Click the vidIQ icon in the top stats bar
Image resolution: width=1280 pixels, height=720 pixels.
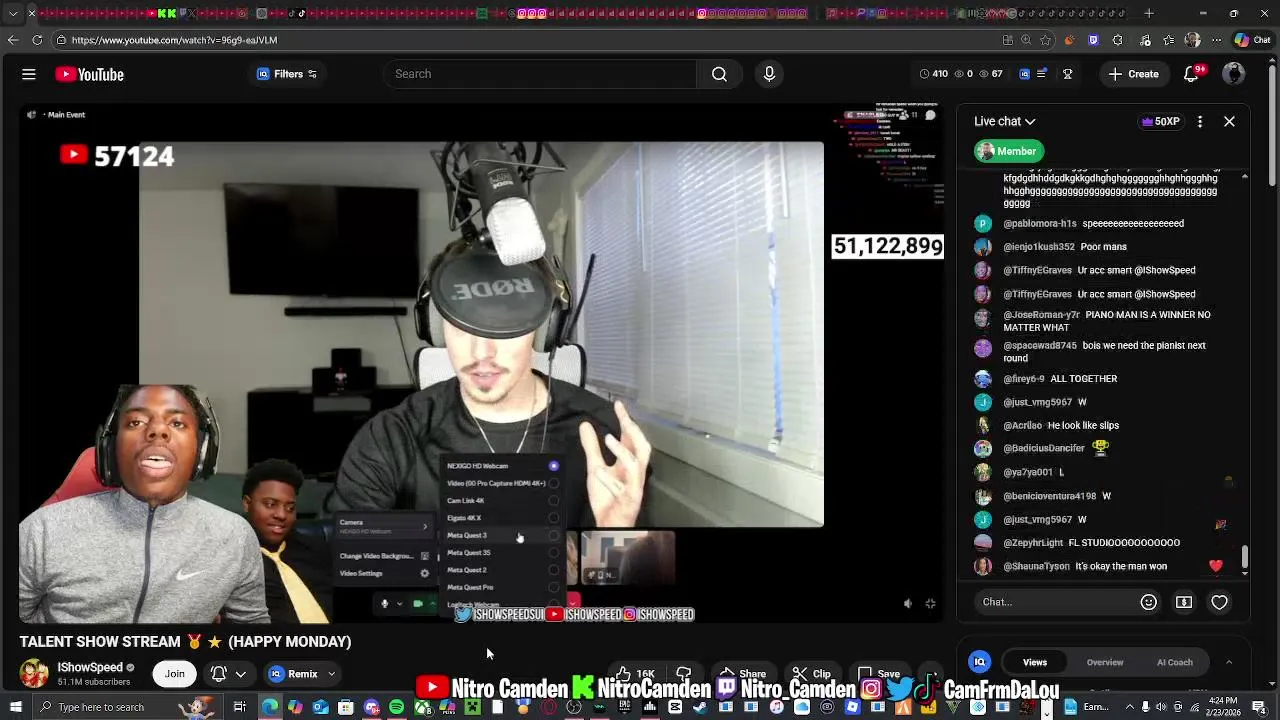pos(1024,74)
